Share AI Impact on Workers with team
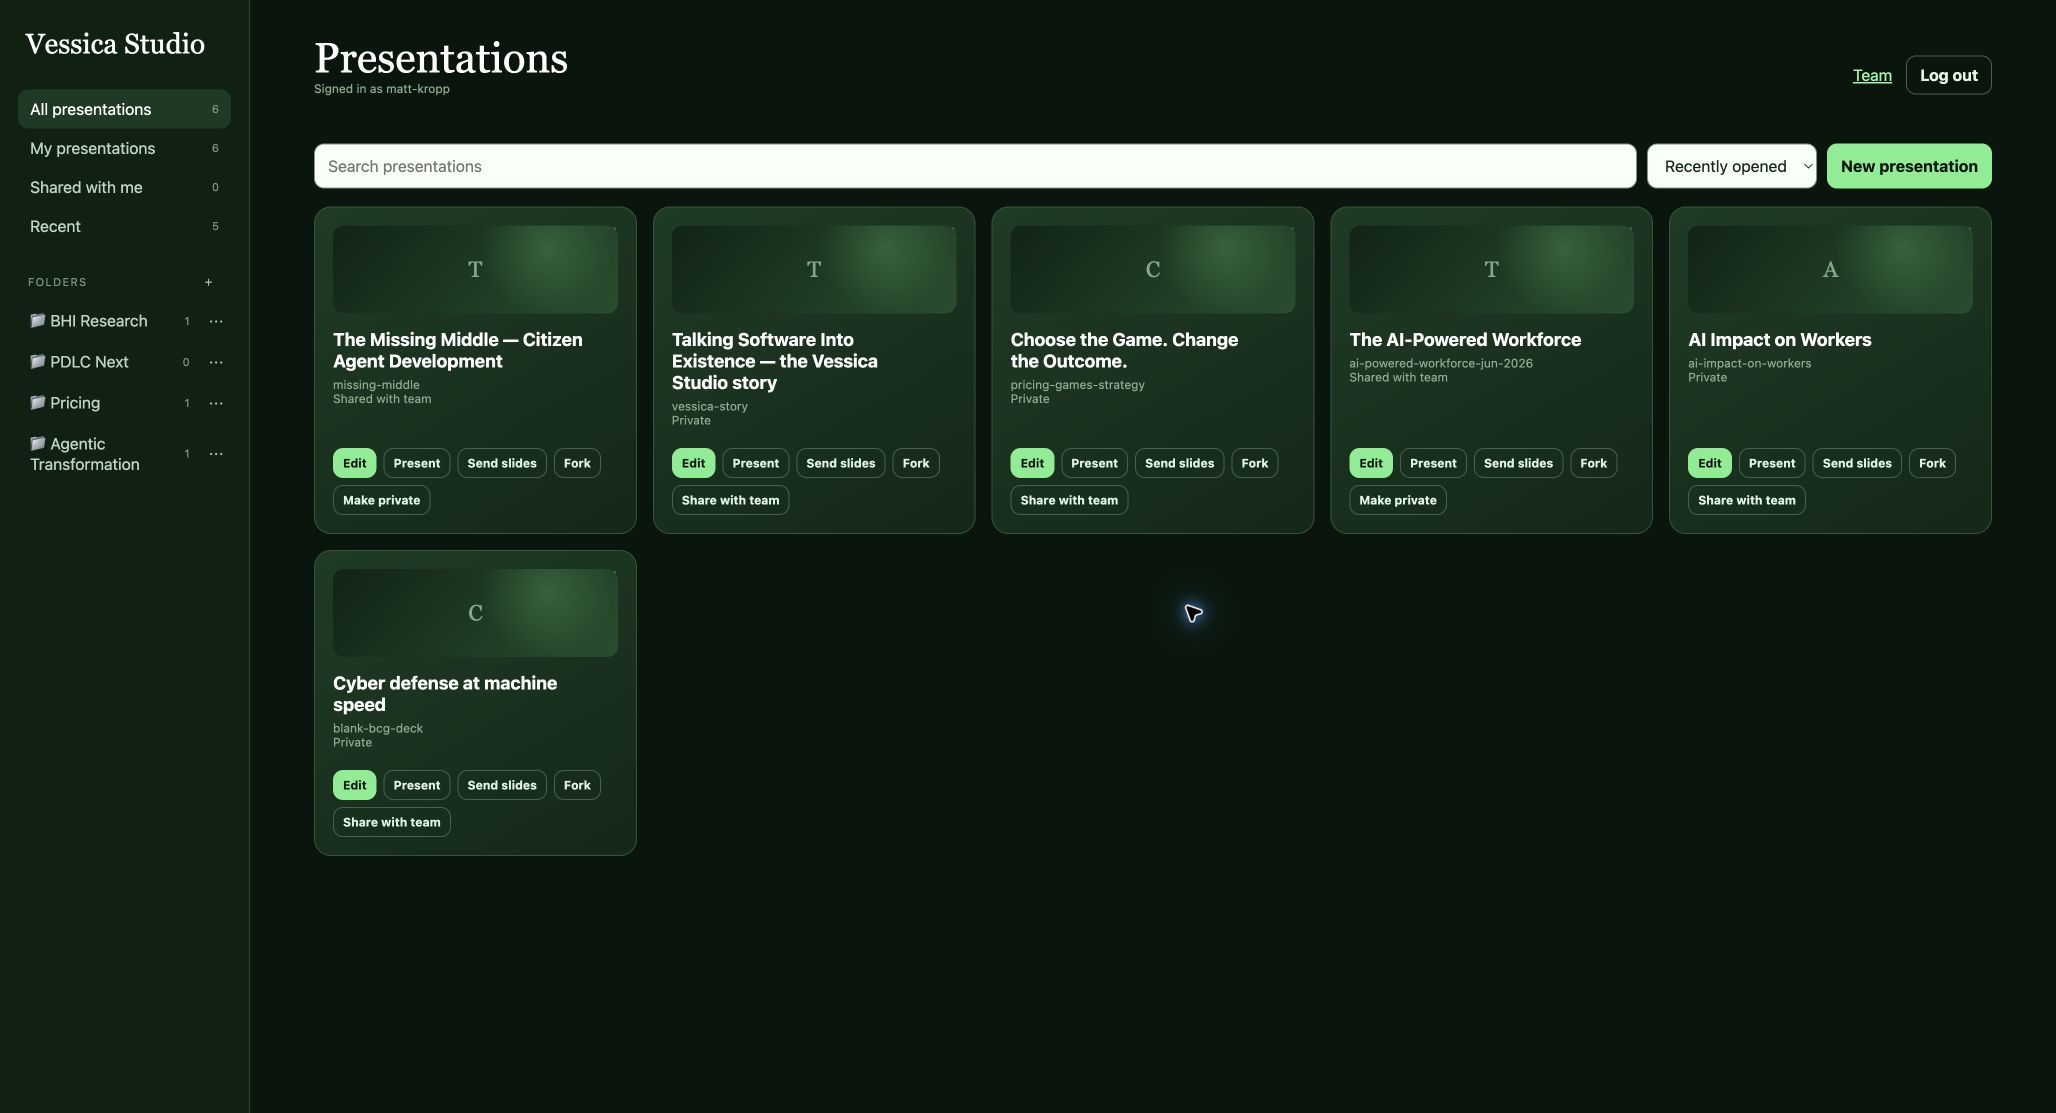Image resolution: width=2056 pixels, height=1113 pixels. tap(1747, 500)
